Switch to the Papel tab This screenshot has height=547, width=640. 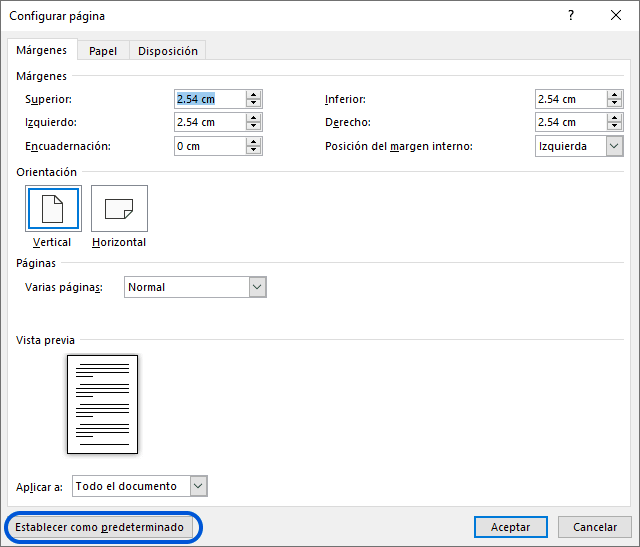(x=103, y=51)
